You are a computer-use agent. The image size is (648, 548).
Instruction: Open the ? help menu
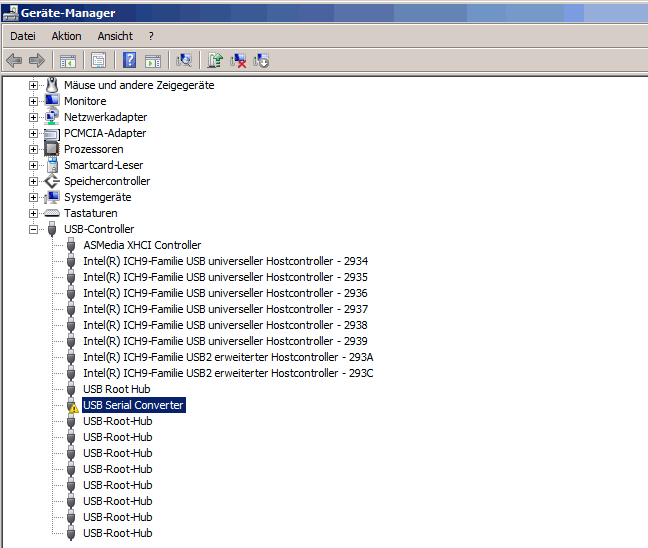[151, 36]
